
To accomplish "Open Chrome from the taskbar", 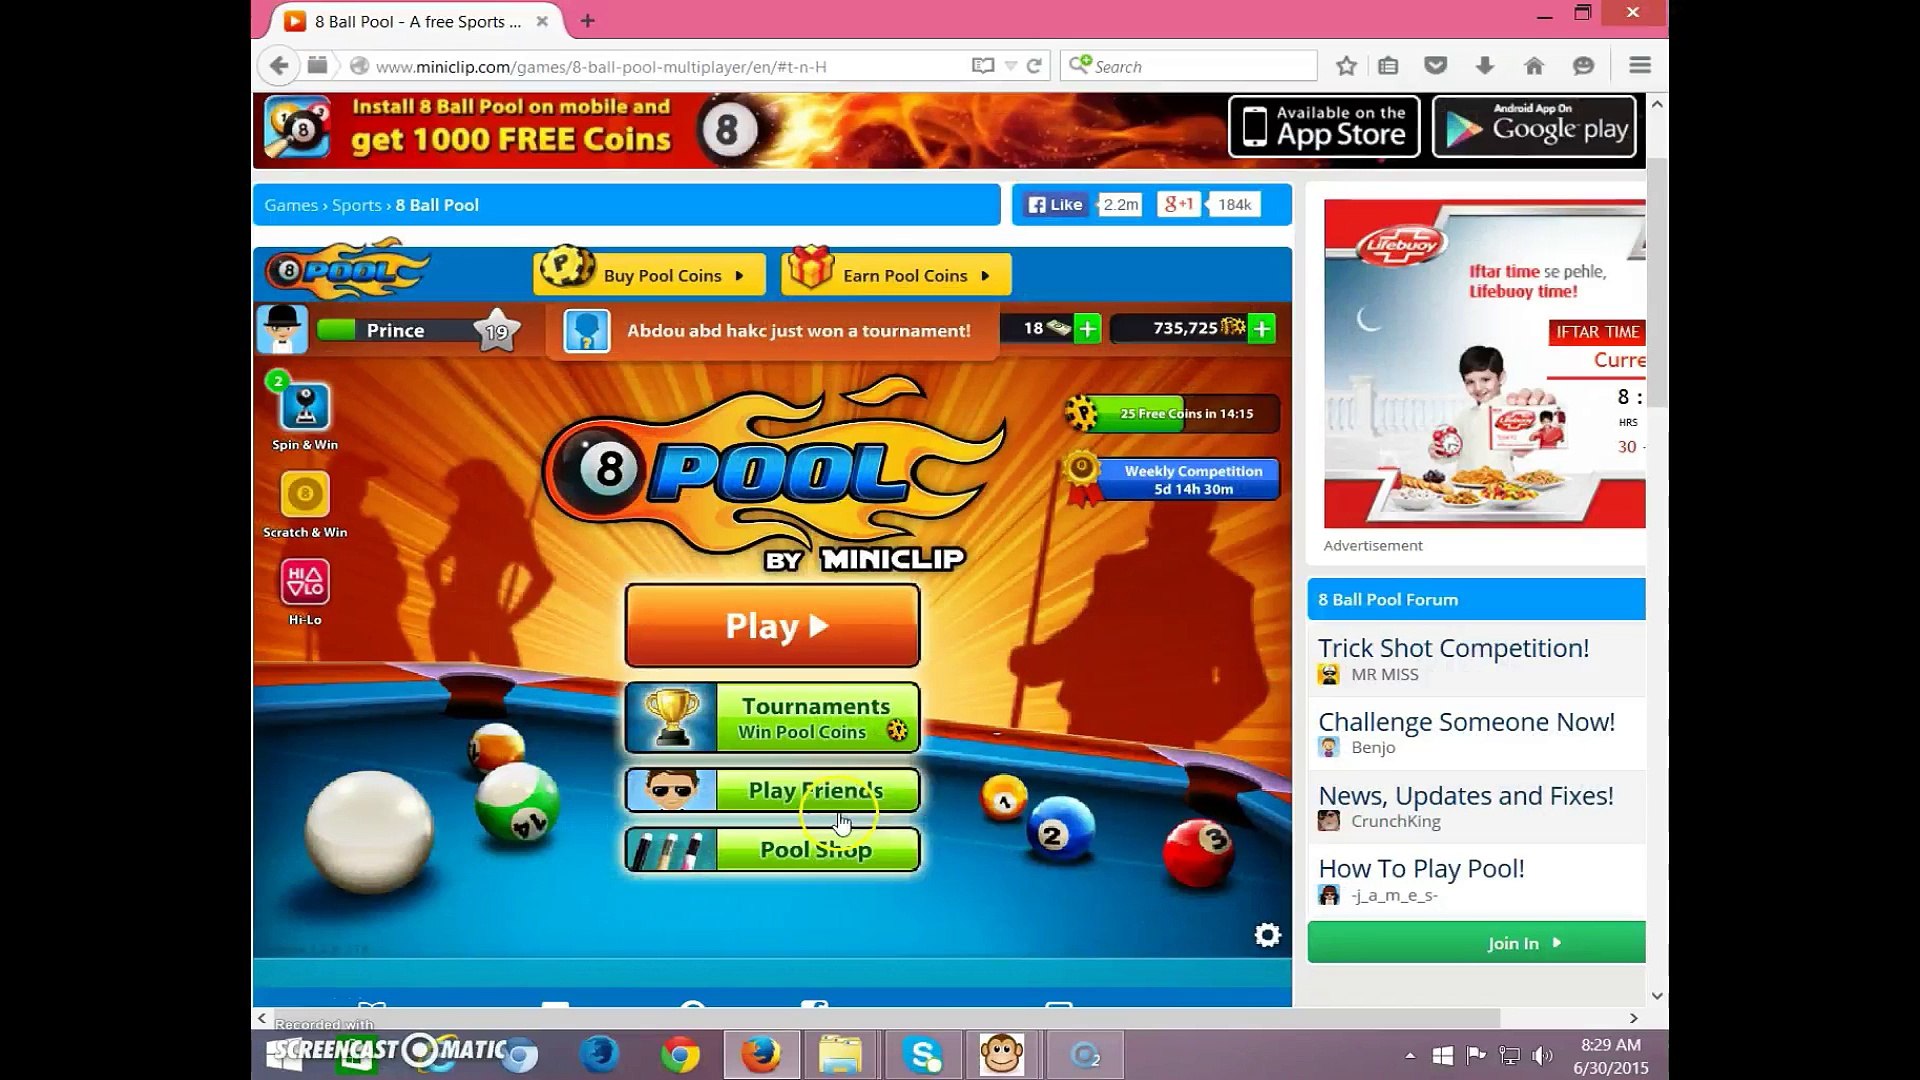I will [680, 1055].
